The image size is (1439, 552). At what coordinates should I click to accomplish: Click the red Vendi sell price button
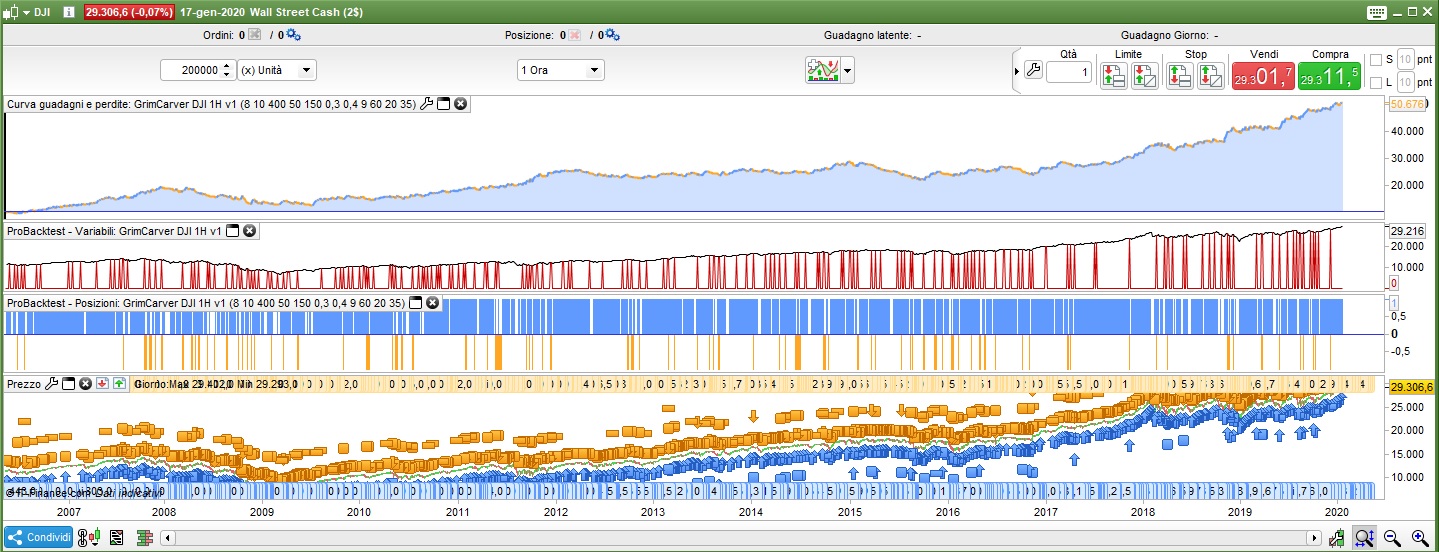point(1261,75)
